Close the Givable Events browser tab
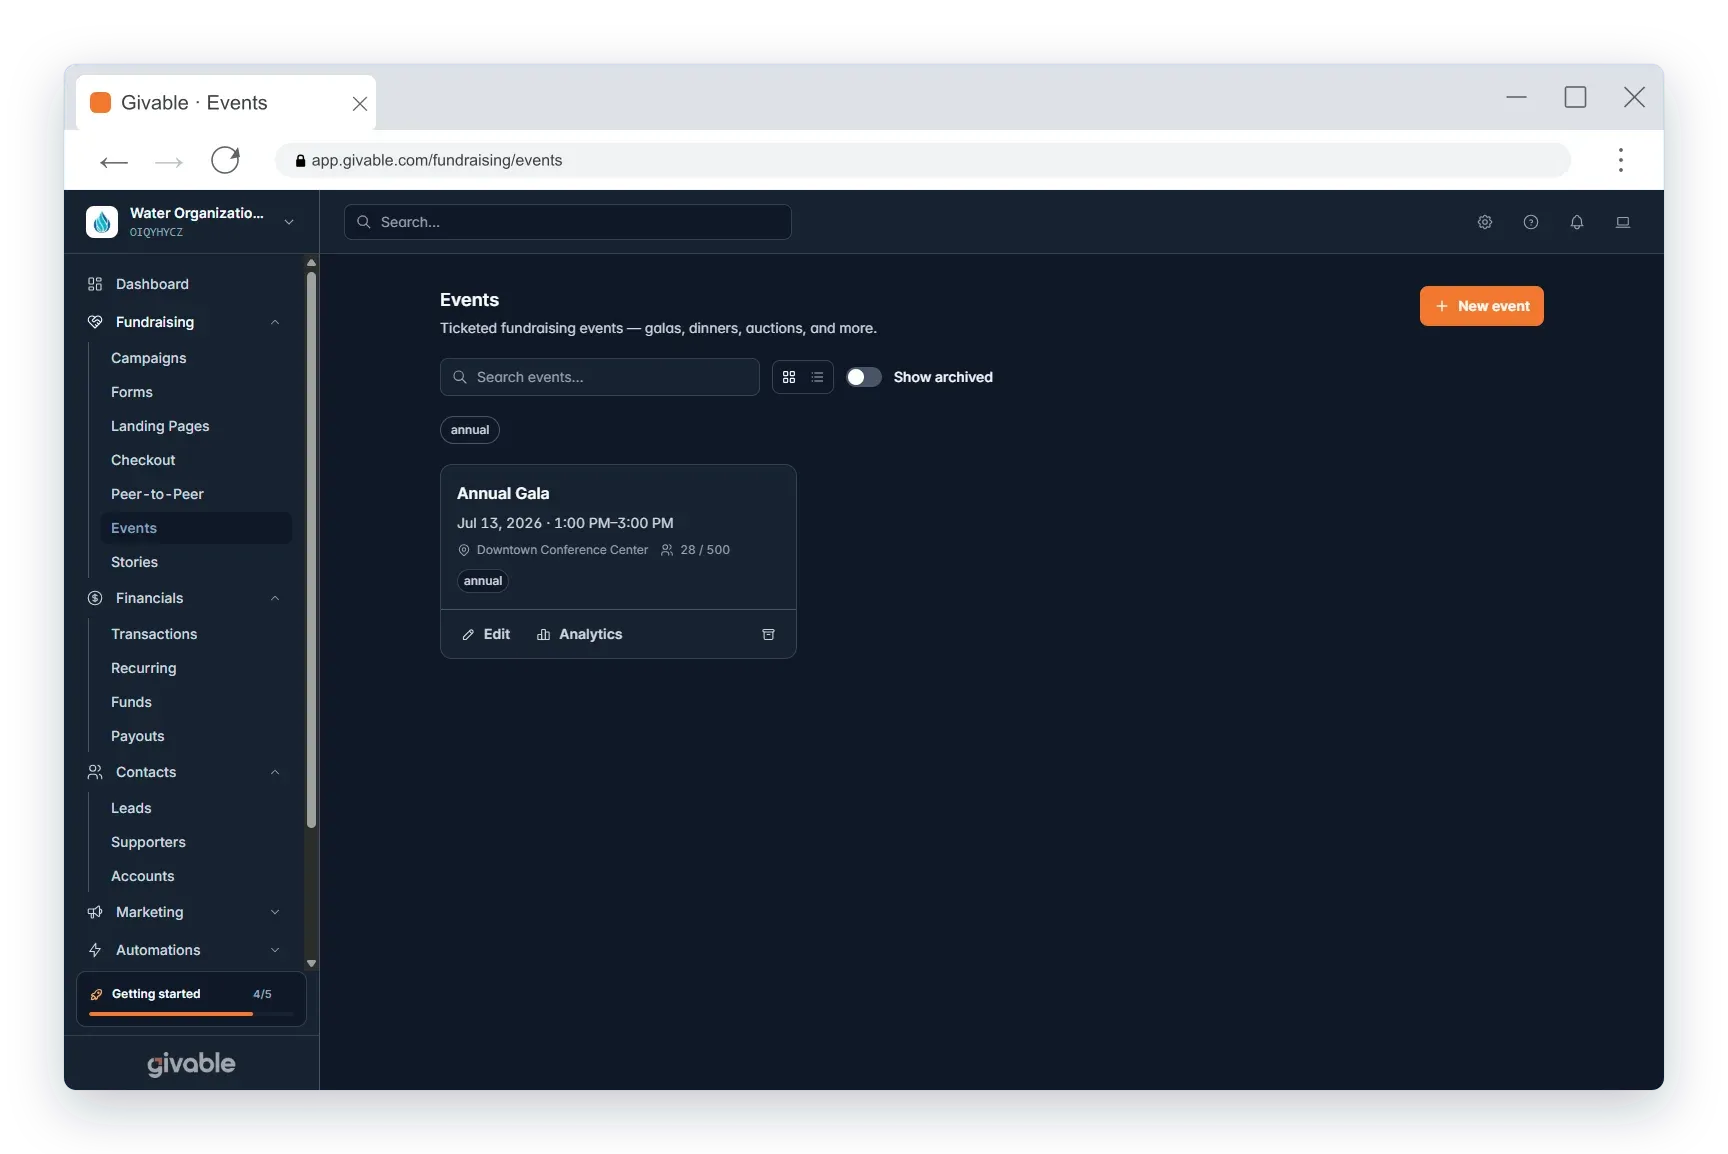 coord(360,103)
